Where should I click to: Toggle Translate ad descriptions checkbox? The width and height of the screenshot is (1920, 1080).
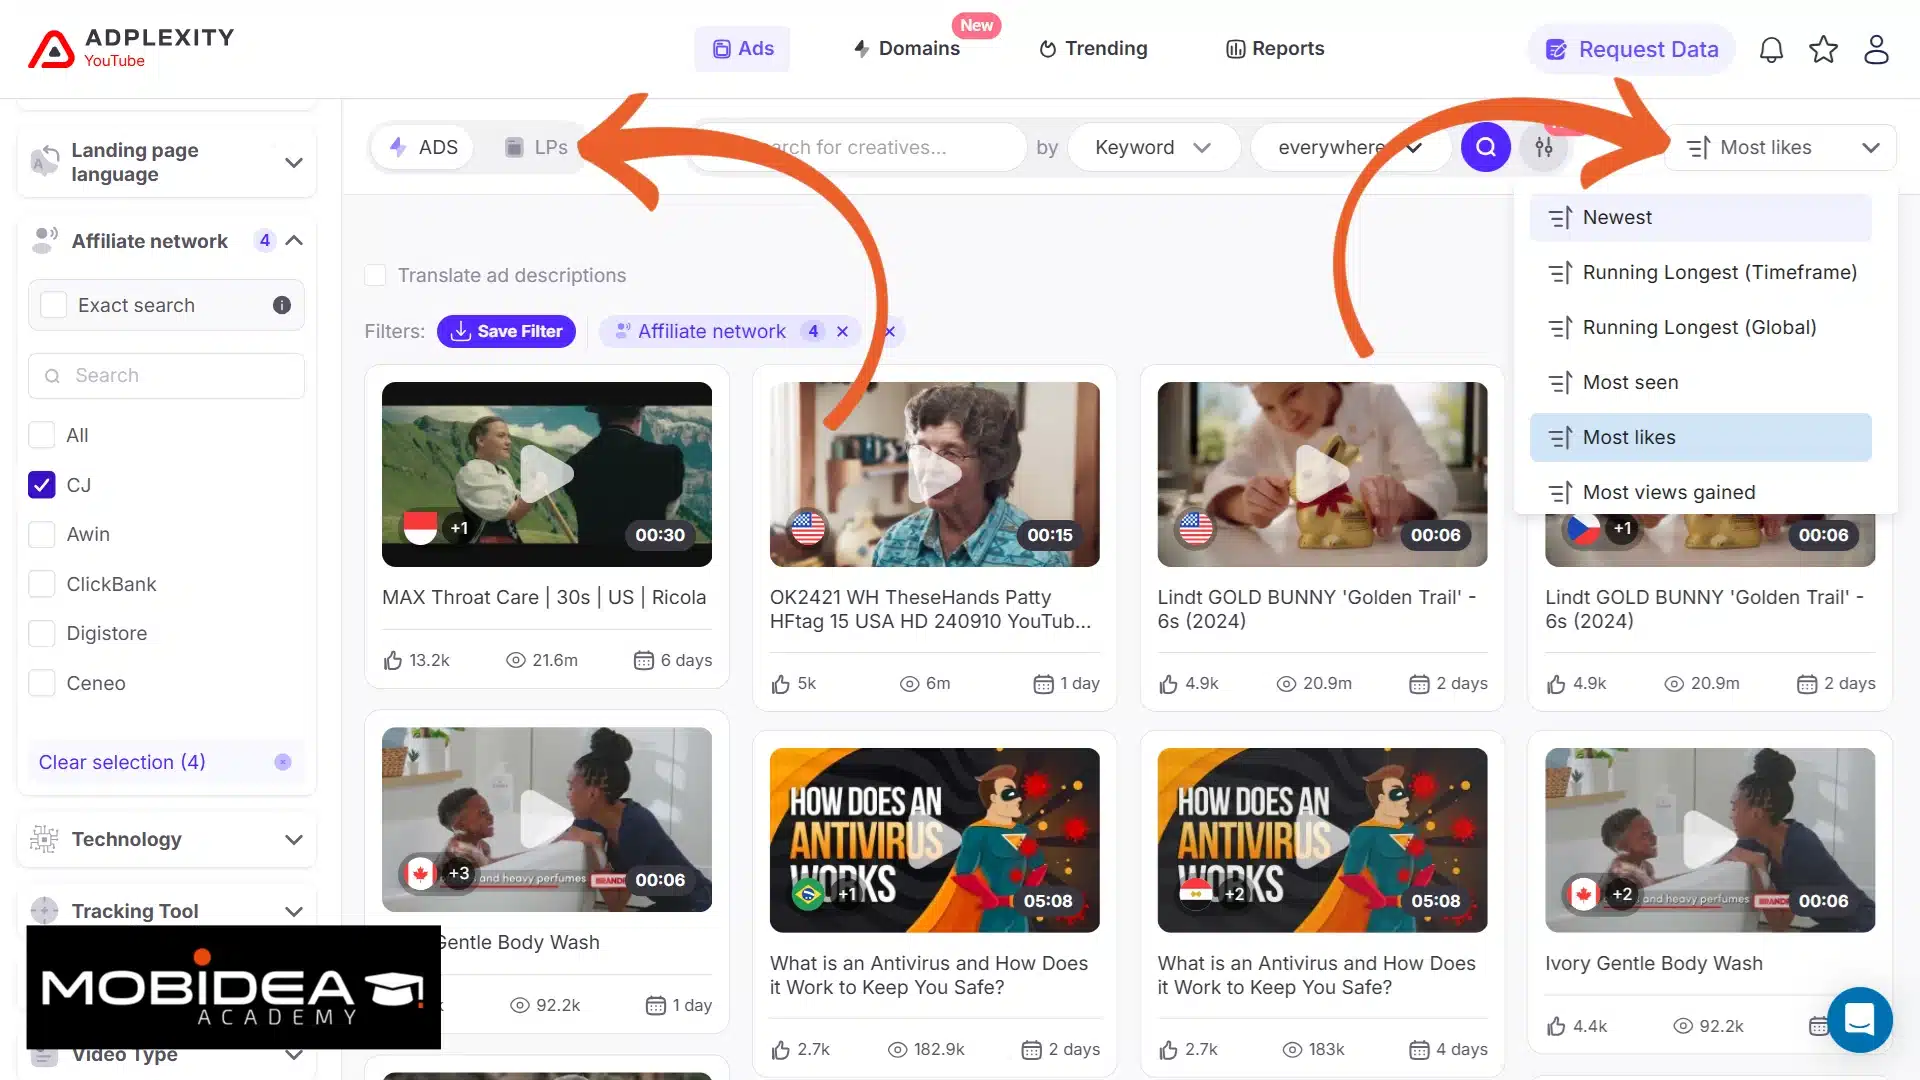pos(375,275)
